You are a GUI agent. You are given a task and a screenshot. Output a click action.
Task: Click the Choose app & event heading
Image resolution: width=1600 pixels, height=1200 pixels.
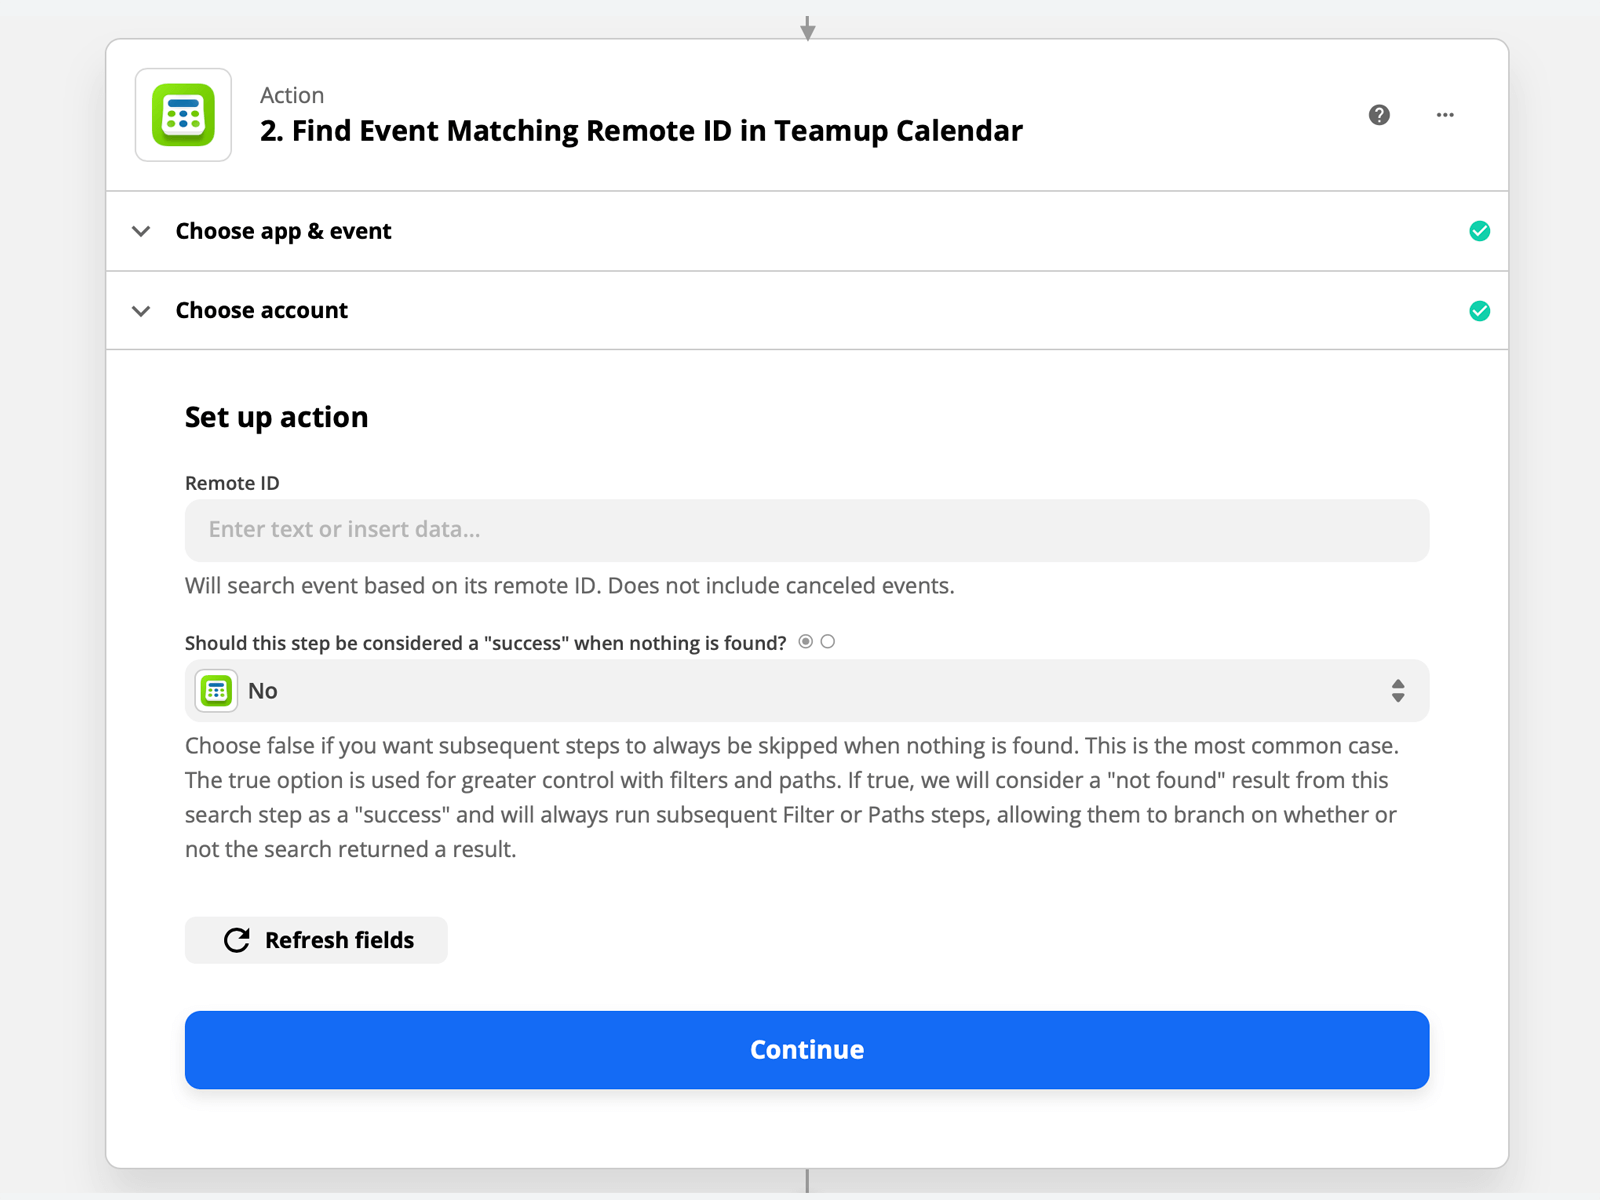(283, 231)
